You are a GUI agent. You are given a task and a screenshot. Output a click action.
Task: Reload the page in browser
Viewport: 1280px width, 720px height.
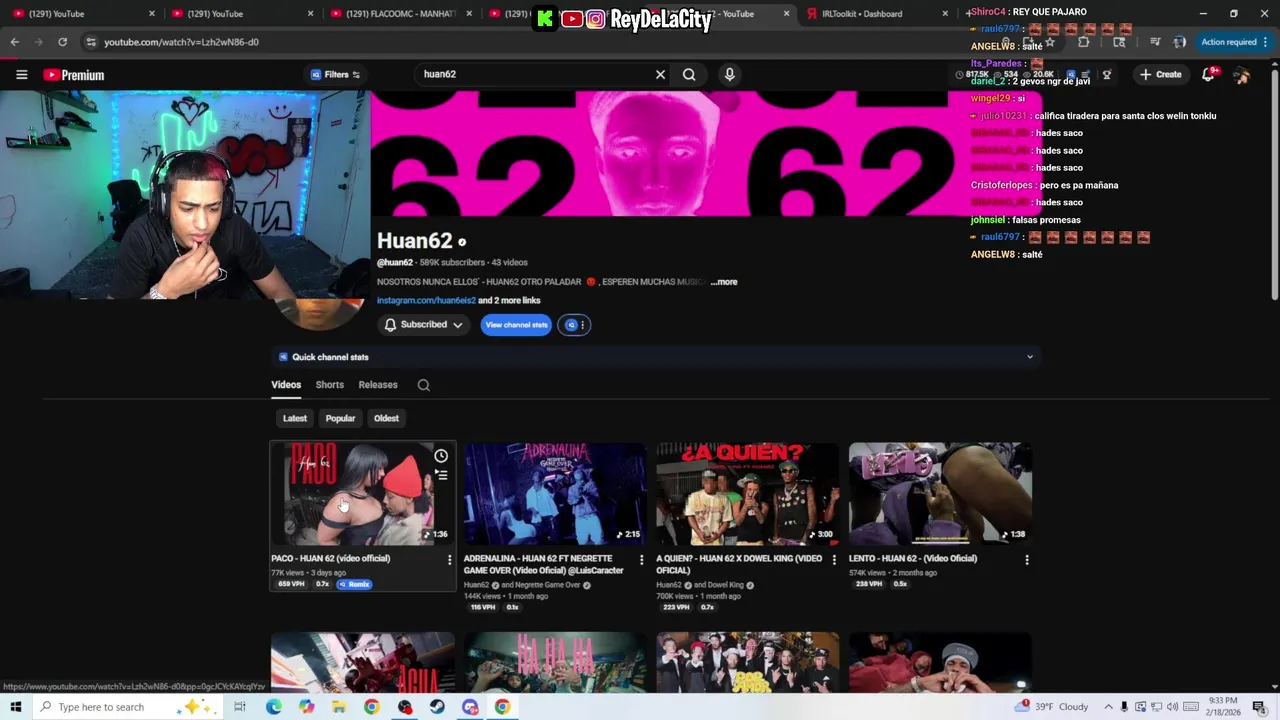pyautogui.click(x=62, y=42)
